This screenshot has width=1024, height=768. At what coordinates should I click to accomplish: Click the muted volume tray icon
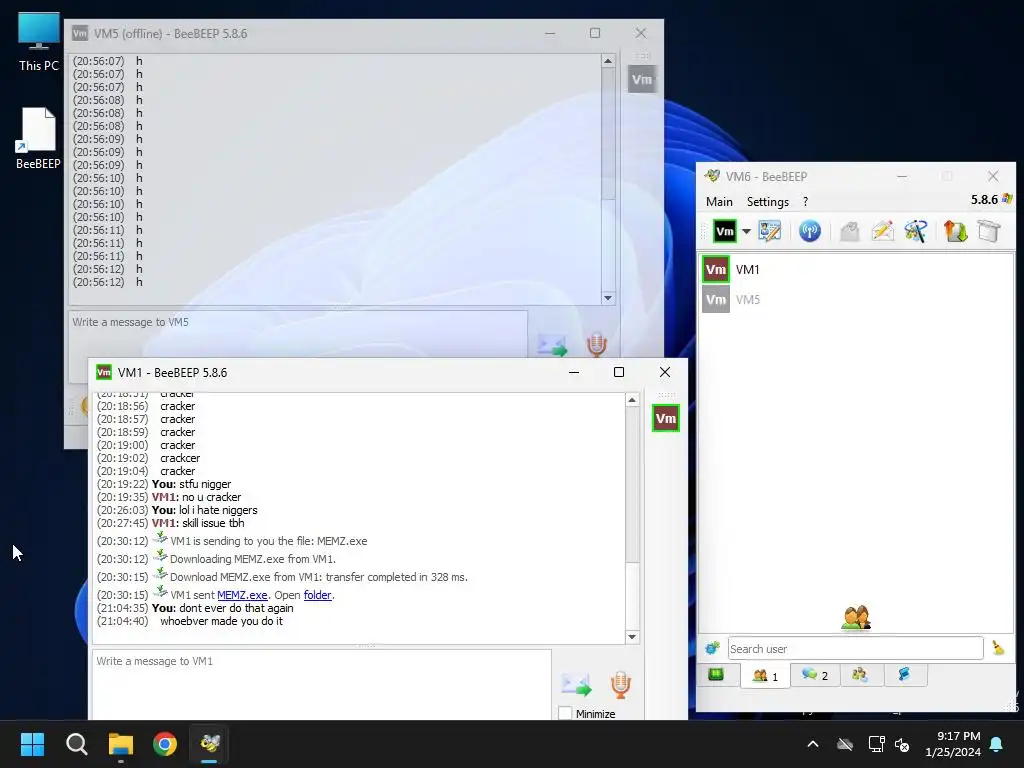(x=902, y=744)
